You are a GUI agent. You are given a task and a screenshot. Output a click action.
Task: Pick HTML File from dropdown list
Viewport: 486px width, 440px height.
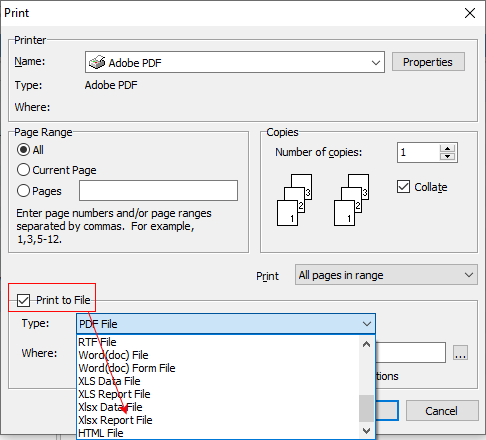218,433
